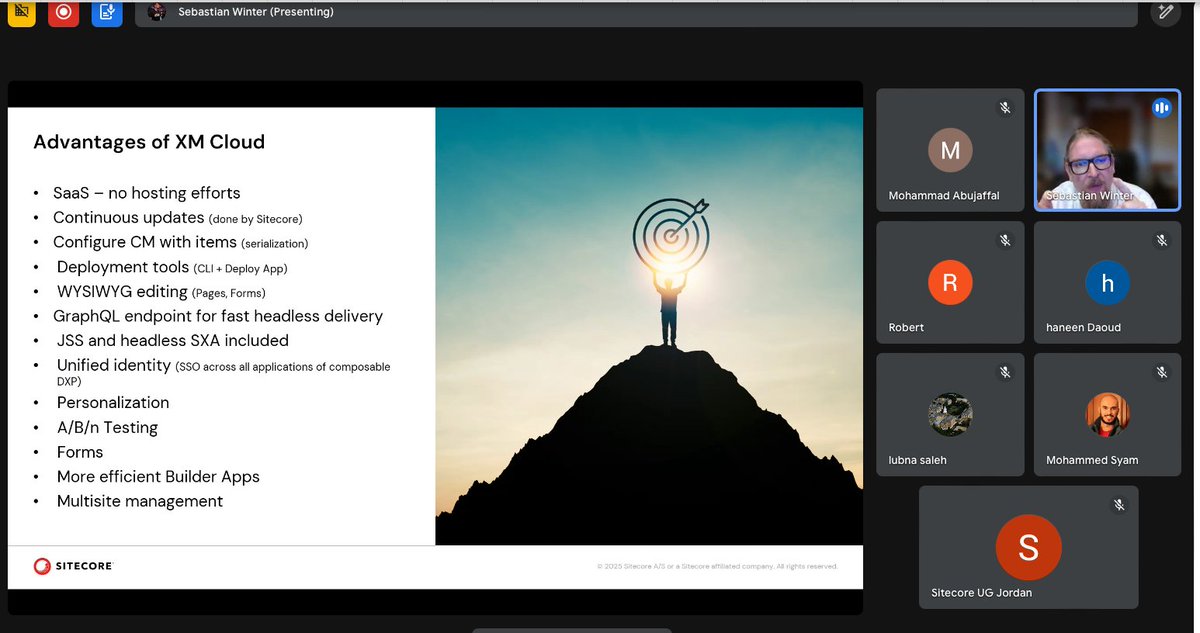This screenshot has height=633, width=1200.
Task: Click presenter avatar beside Sebastian Winter (Presenting)
Action: click(156, 12)
